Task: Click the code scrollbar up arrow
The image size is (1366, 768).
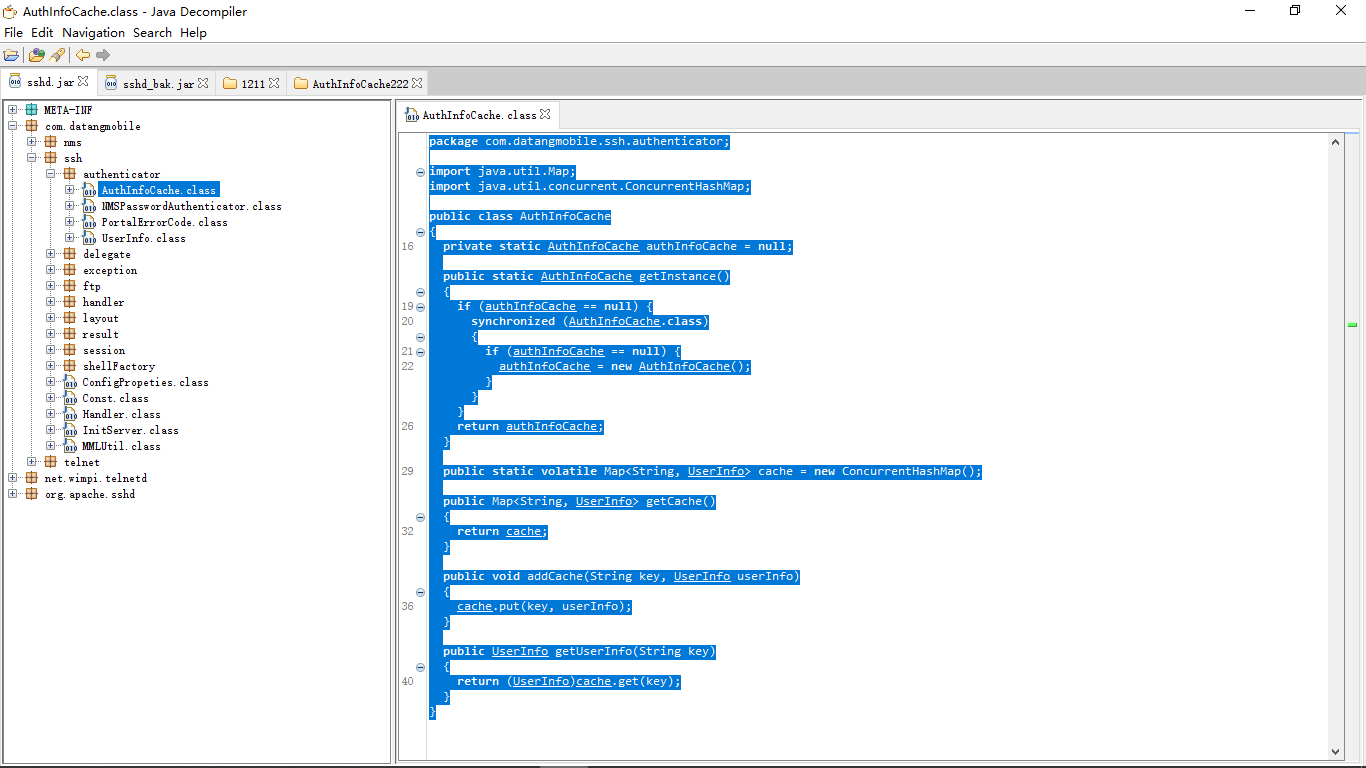Action: point(1336,143)
